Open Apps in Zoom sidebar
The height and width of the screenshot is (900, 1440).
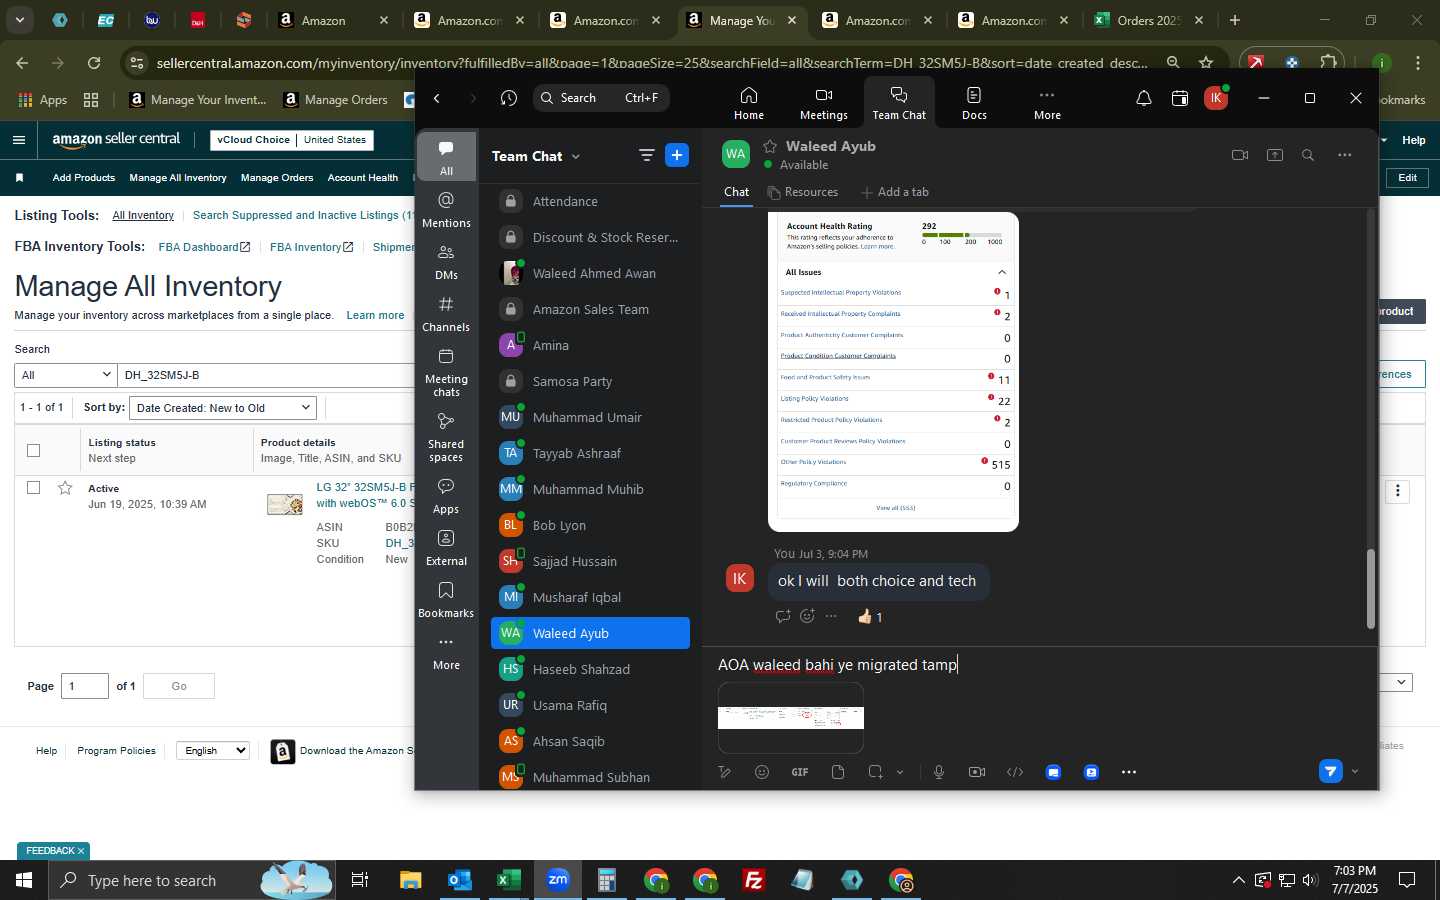[446, 496]
